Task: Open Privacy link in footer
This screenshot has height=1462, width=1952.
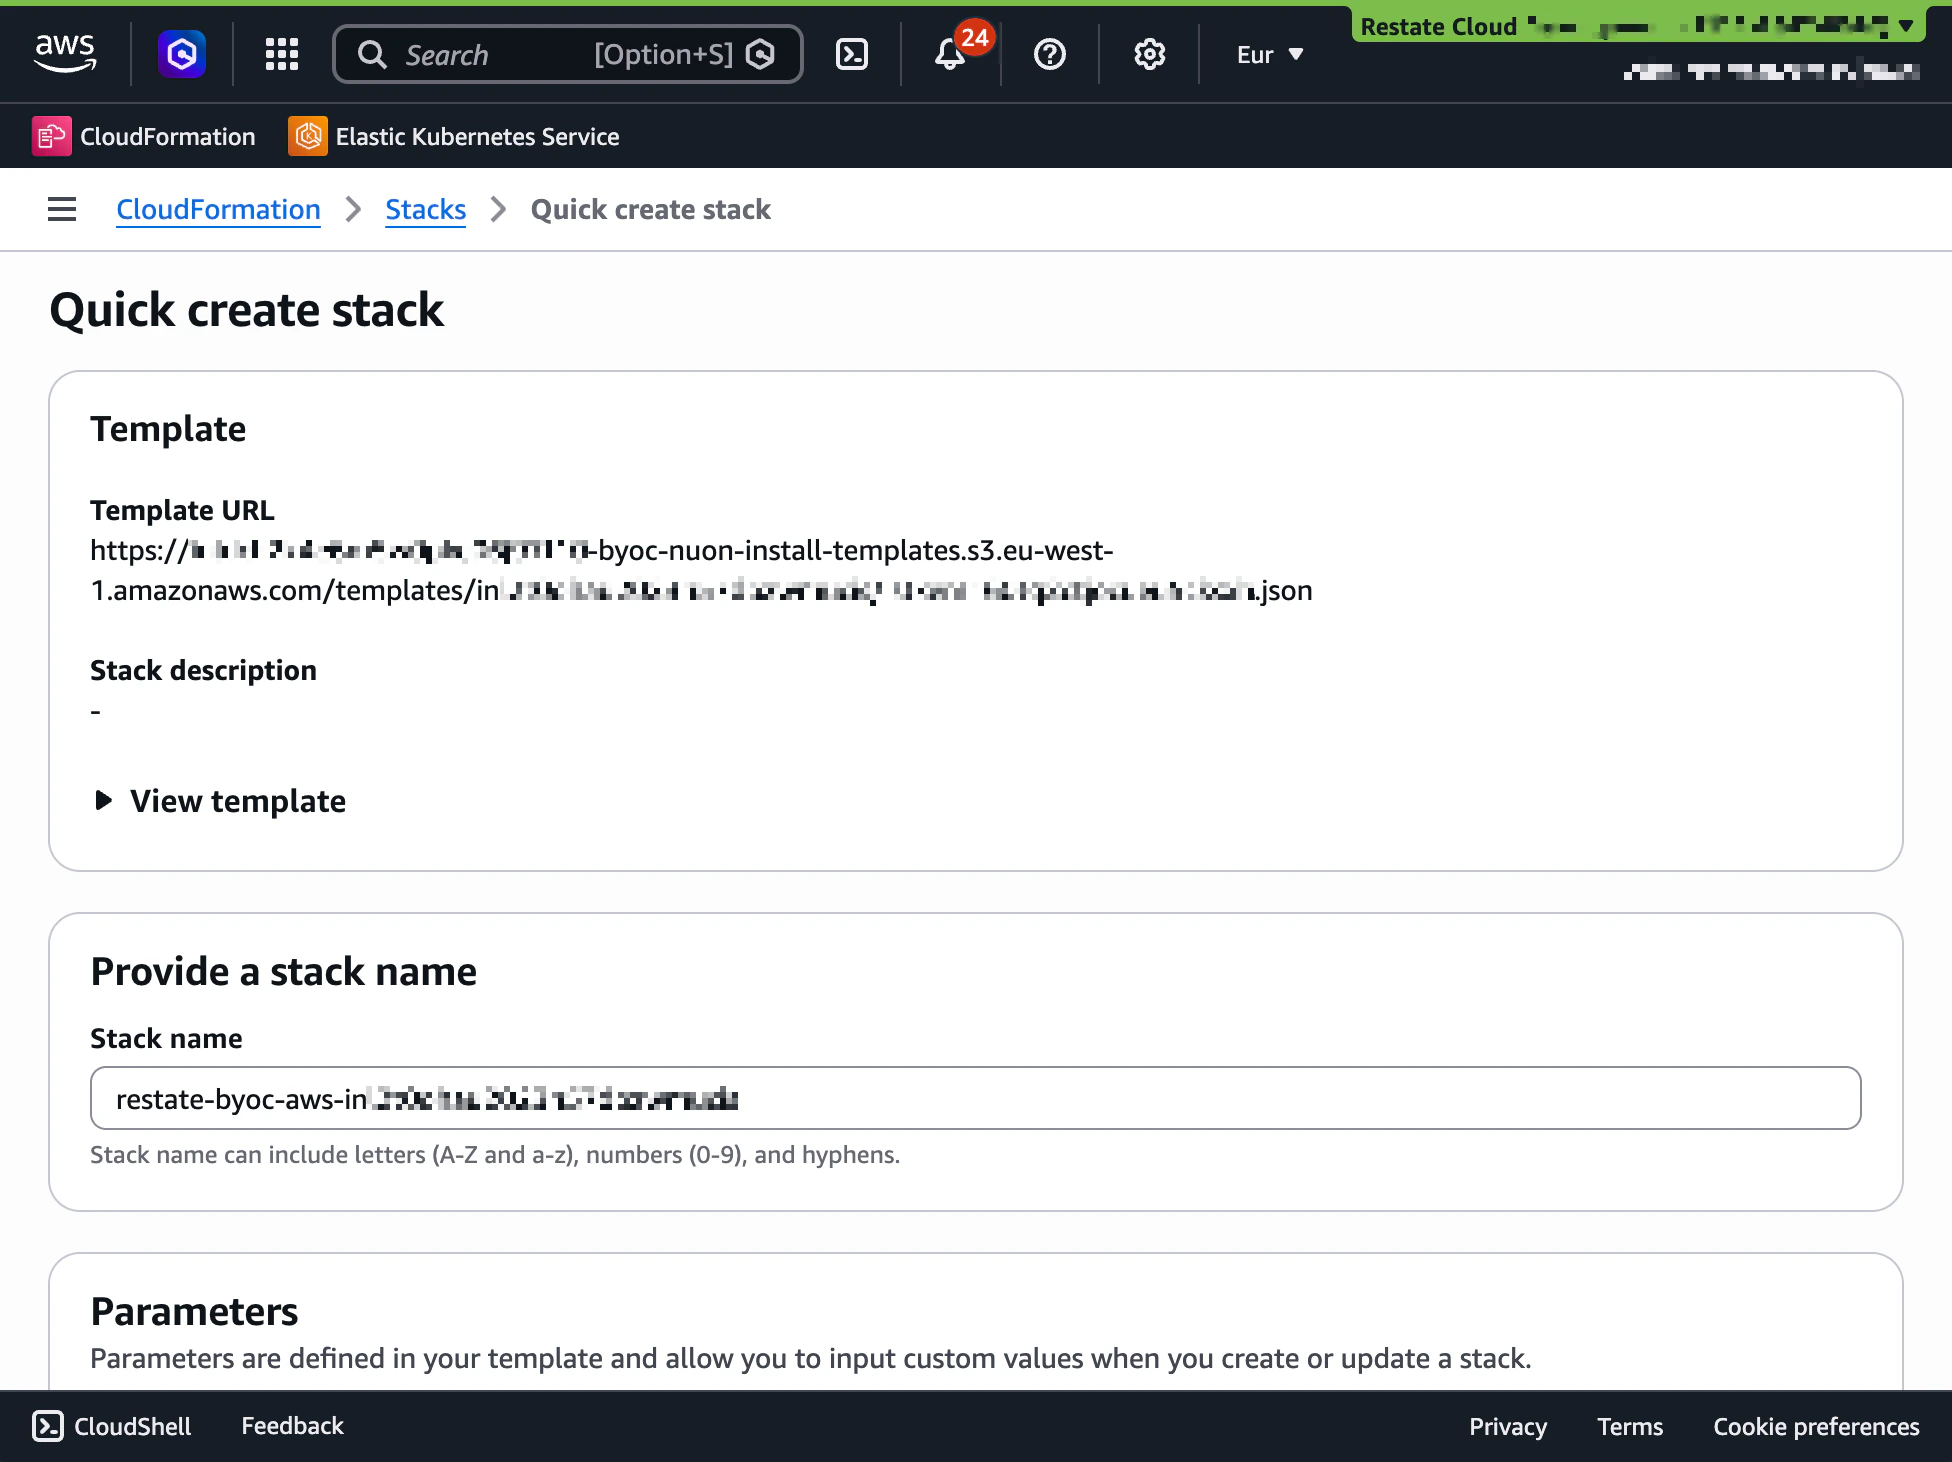Action: coord(1507,1427)
